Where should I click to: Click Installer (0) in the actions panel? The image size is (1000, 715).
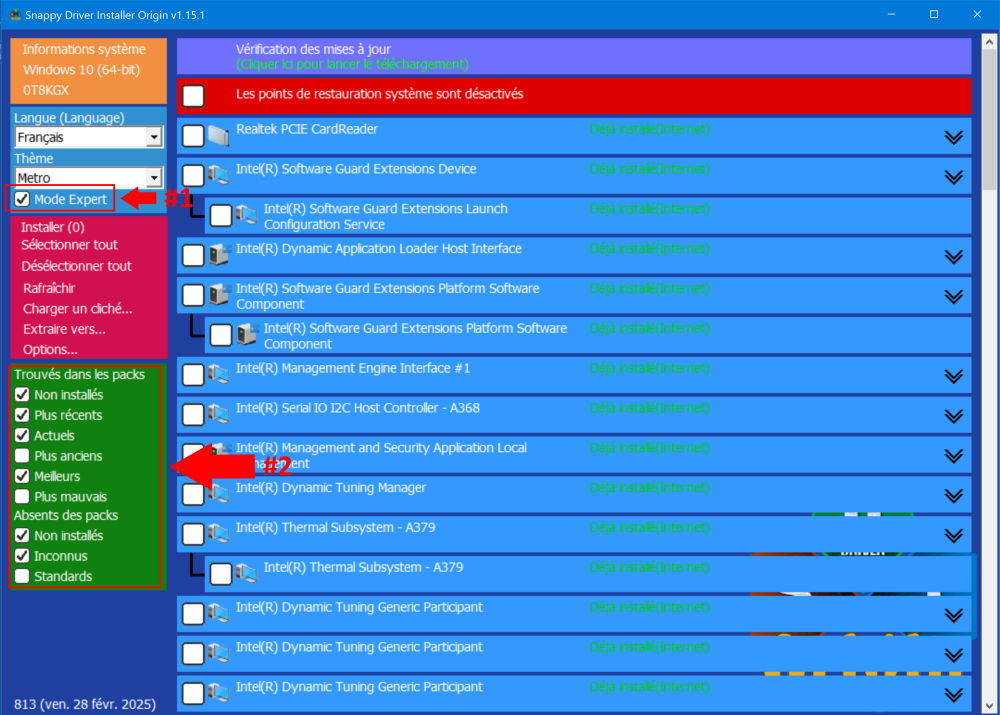(x=52, y=227)
